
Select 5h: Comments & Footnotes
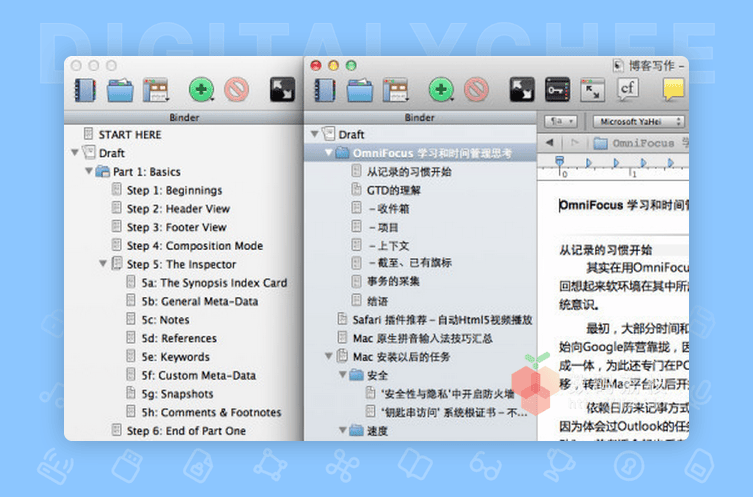[211, 412]
